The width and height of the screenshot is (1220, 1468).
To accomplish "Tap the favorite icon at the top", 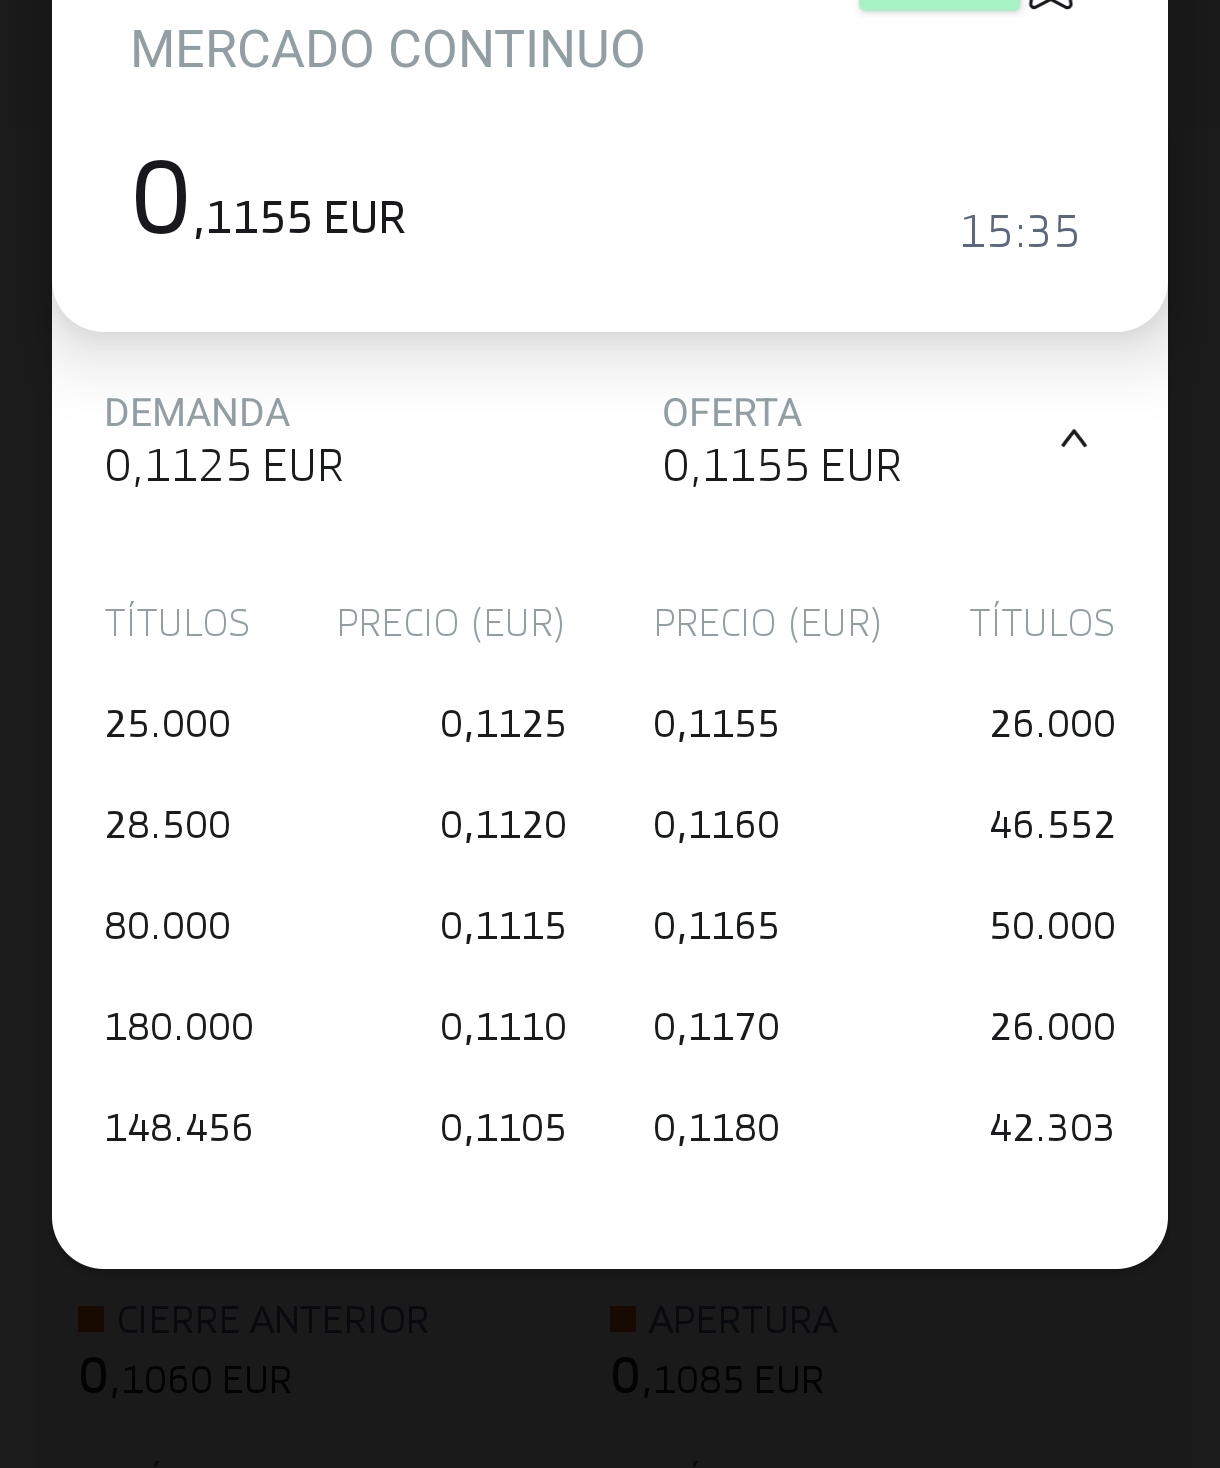I will point(1050,4).
